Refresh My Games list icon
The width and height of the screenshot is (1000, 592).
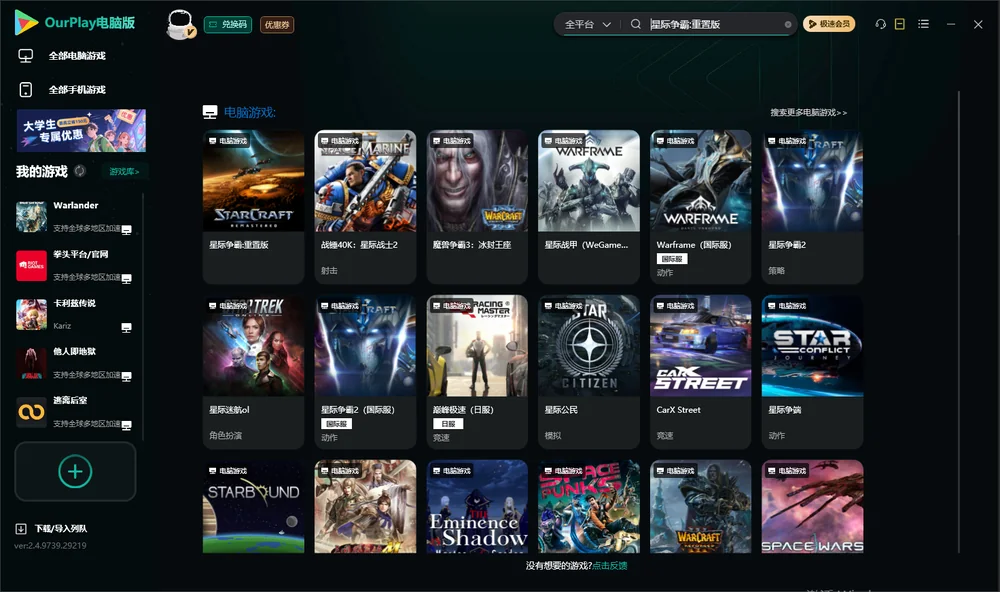click(80, 171)
